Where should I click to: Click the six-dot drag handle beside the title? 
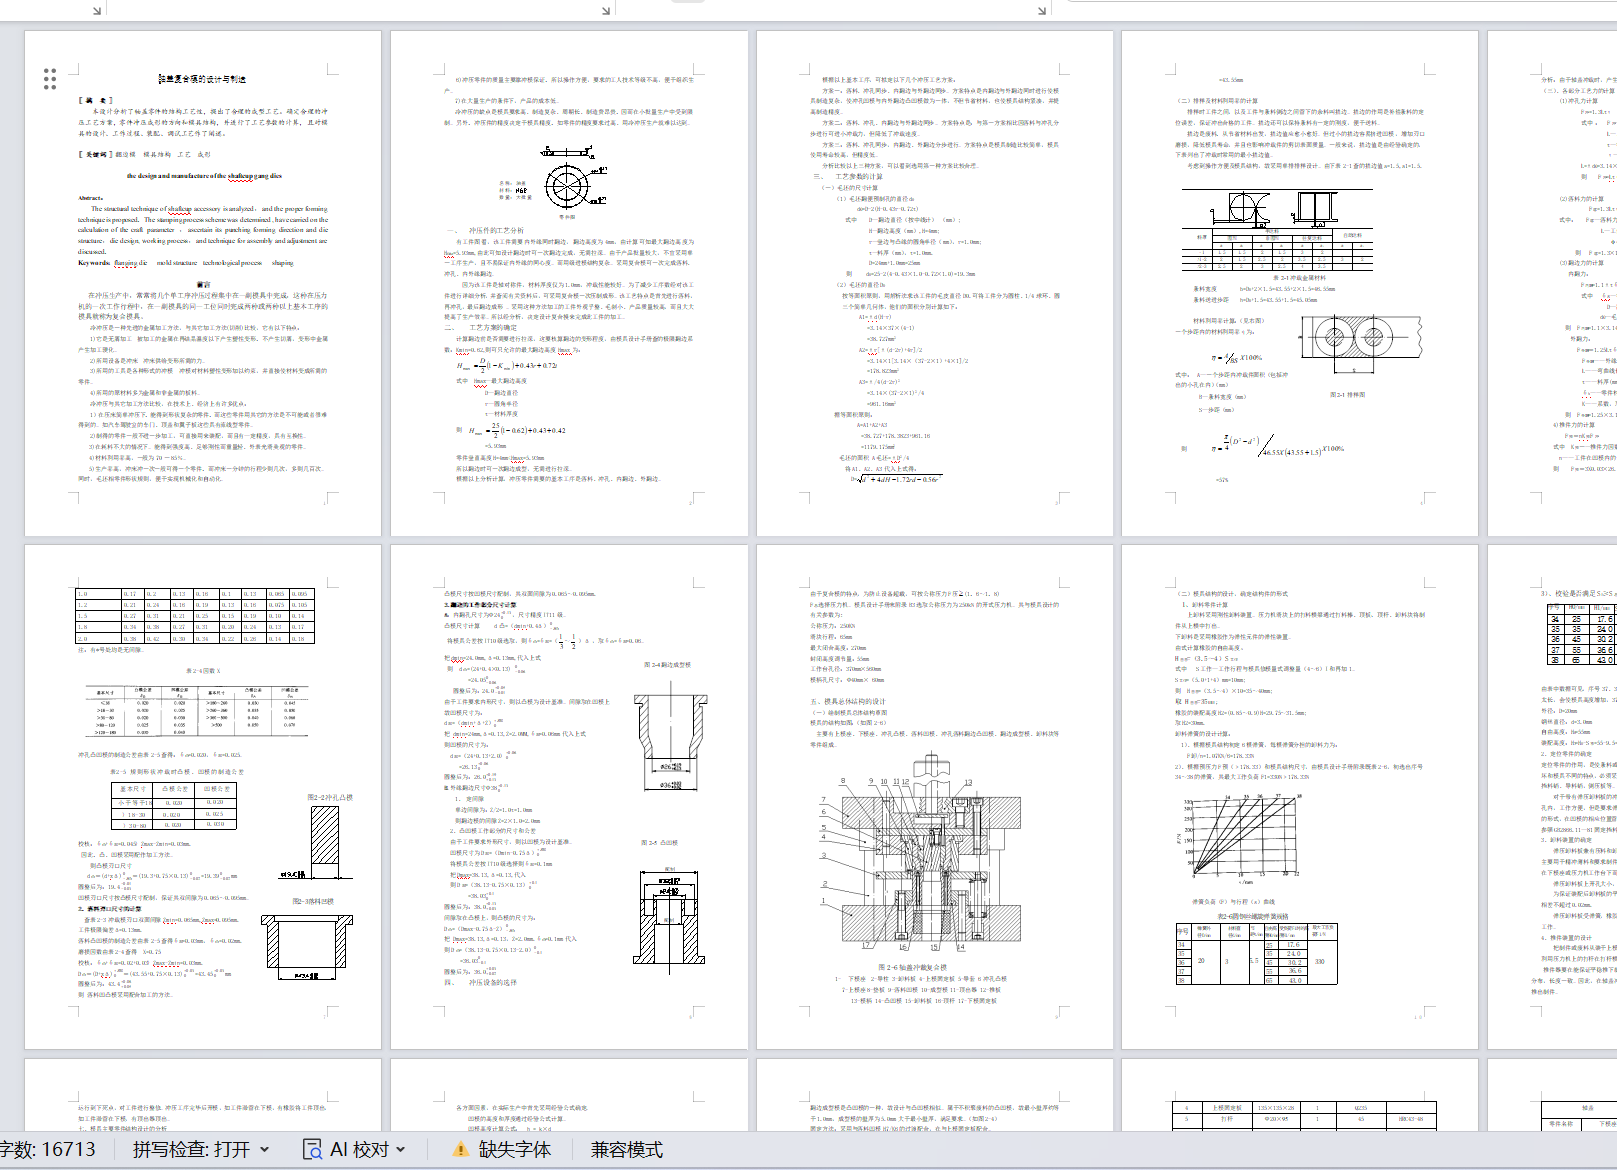tap(50, 79)
